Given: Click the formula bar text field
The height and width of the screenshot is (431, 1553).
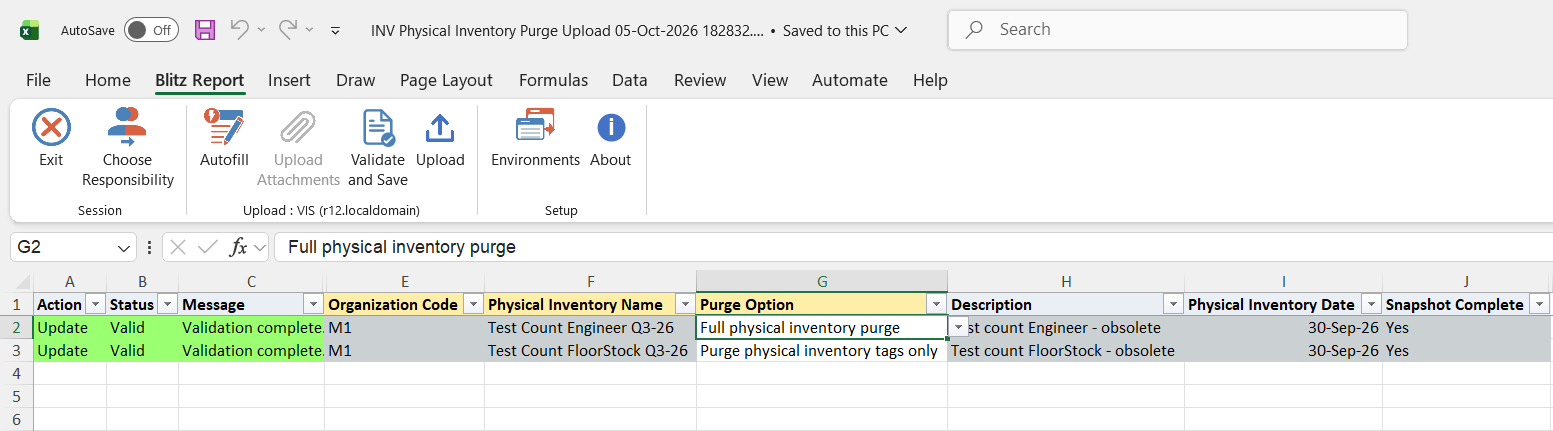Looking at the screenshot, I should pyautogui.click(x=912, y=247).
